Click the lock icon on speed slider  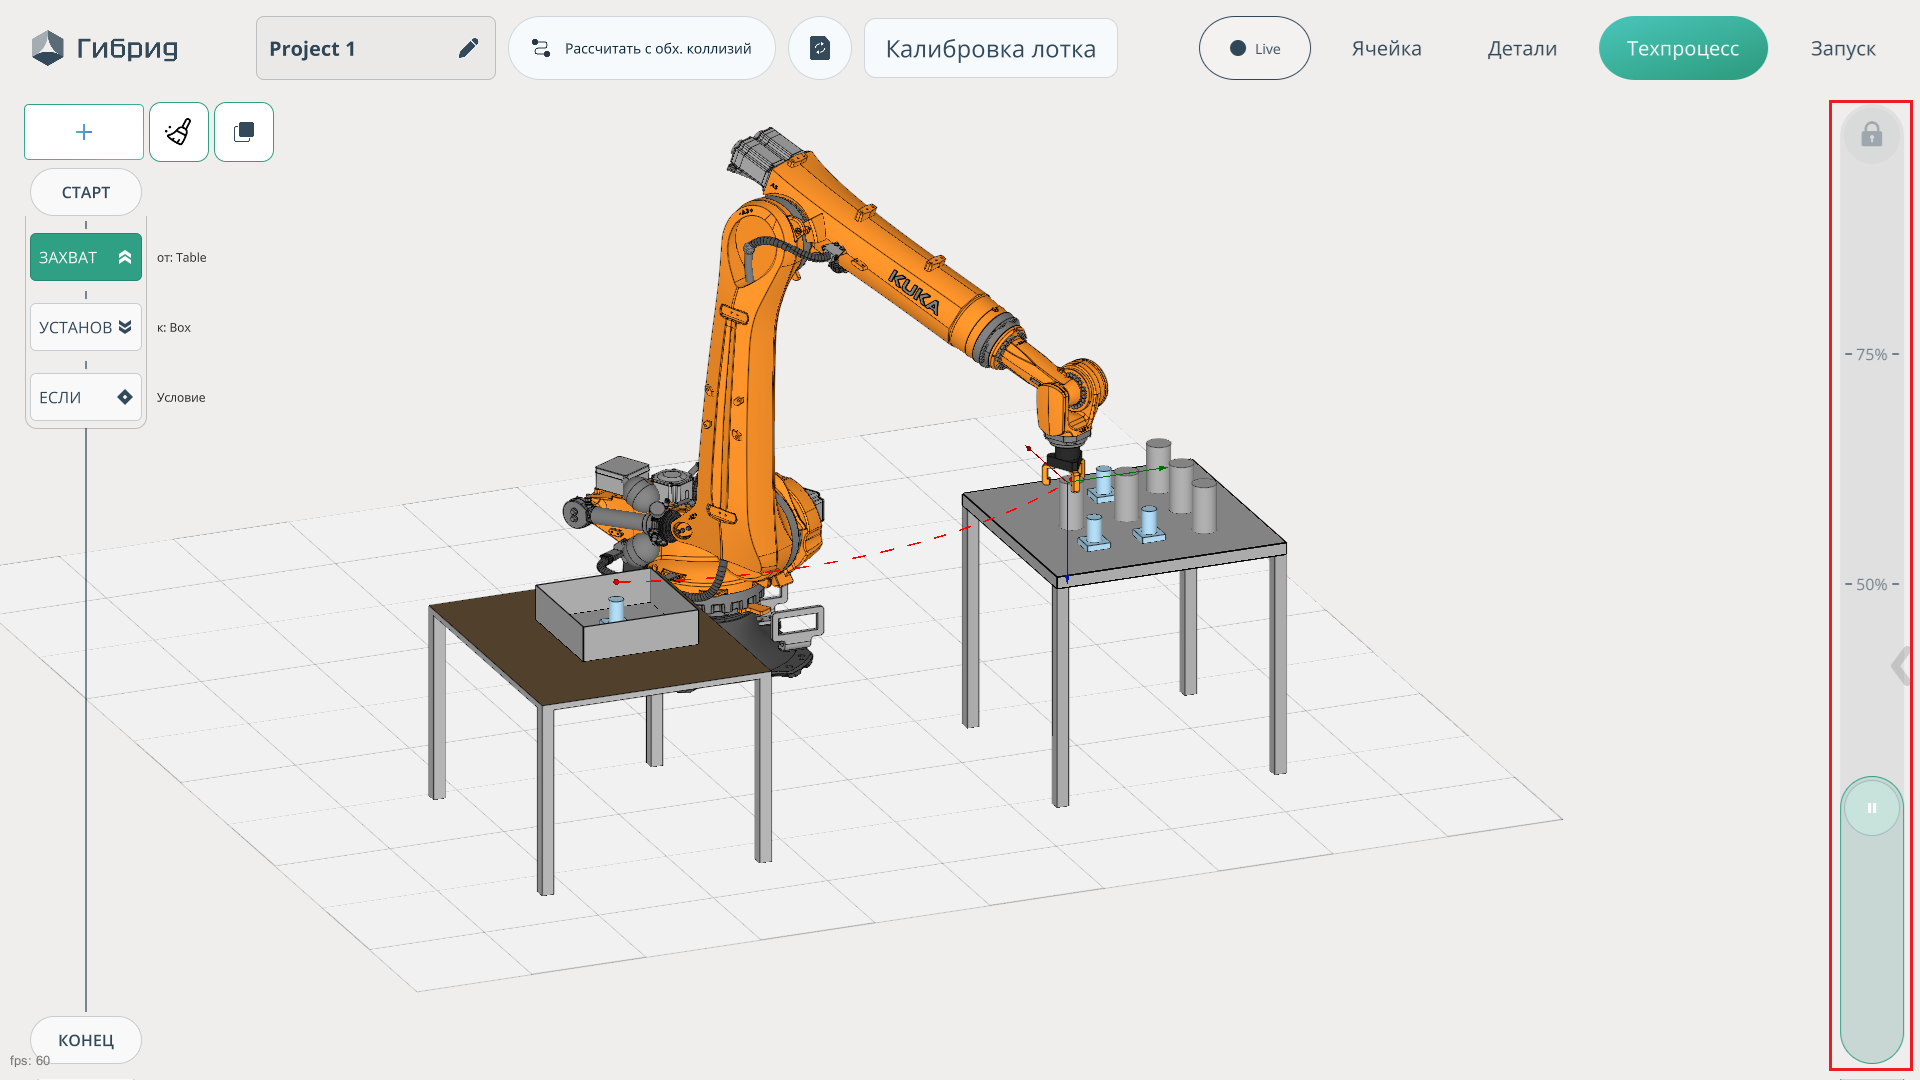point(1872,135)
